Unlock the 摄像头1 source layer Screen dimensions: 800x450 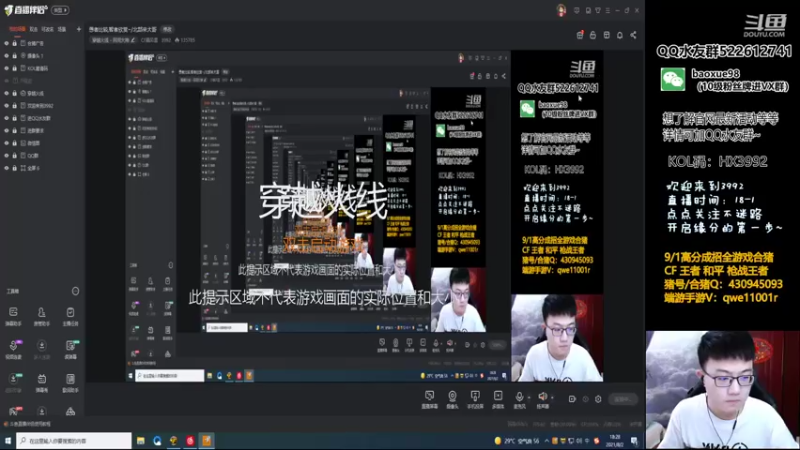pos(15,56)
